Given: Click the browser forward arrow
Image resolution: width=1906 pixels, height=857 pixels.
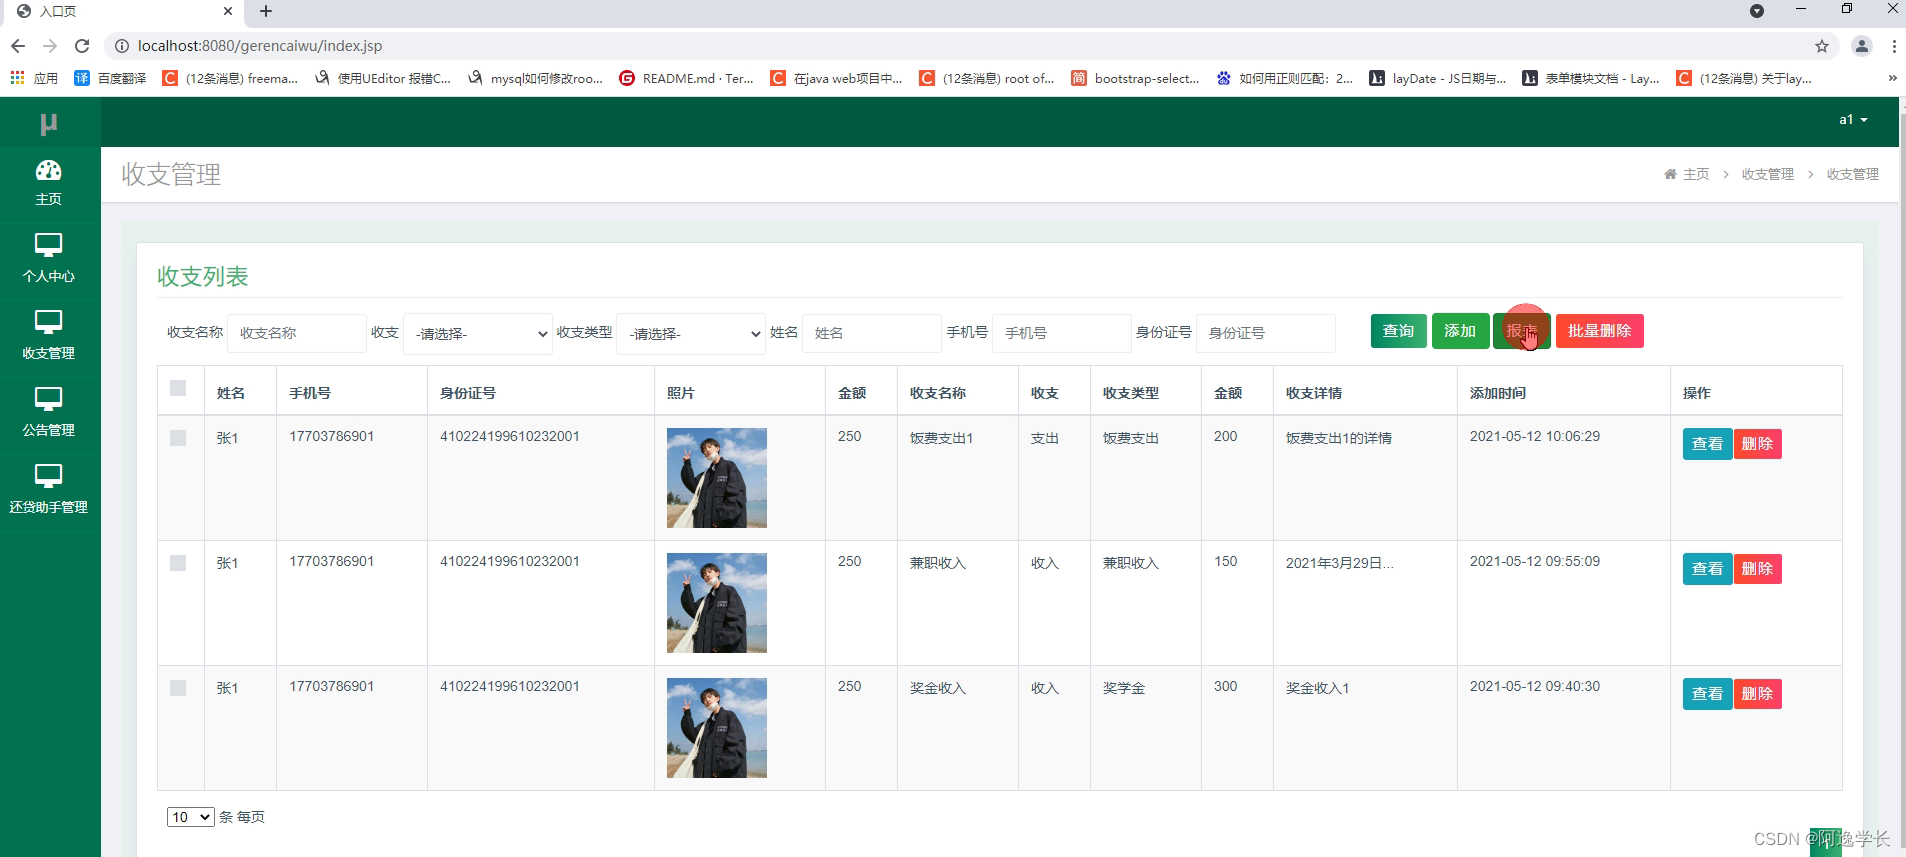Looking at the screenshot, I should pos(50,46).
